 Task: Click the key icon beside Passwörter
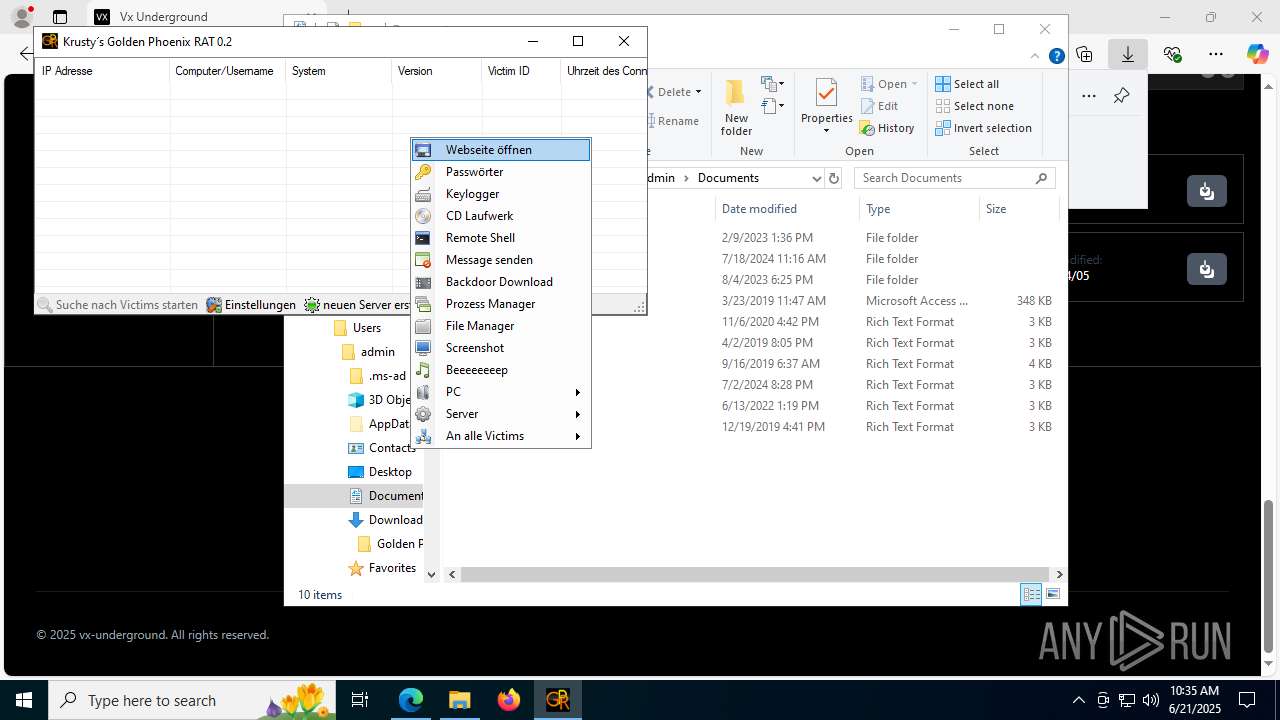423,172
